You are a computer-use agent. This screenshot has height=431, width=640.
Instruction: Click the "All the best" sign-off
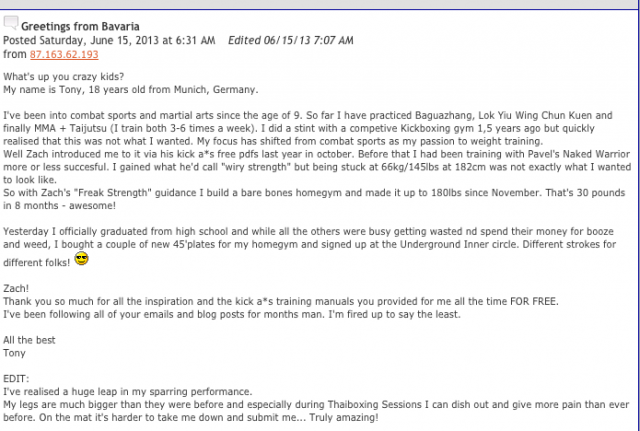(x=29, y=340)
